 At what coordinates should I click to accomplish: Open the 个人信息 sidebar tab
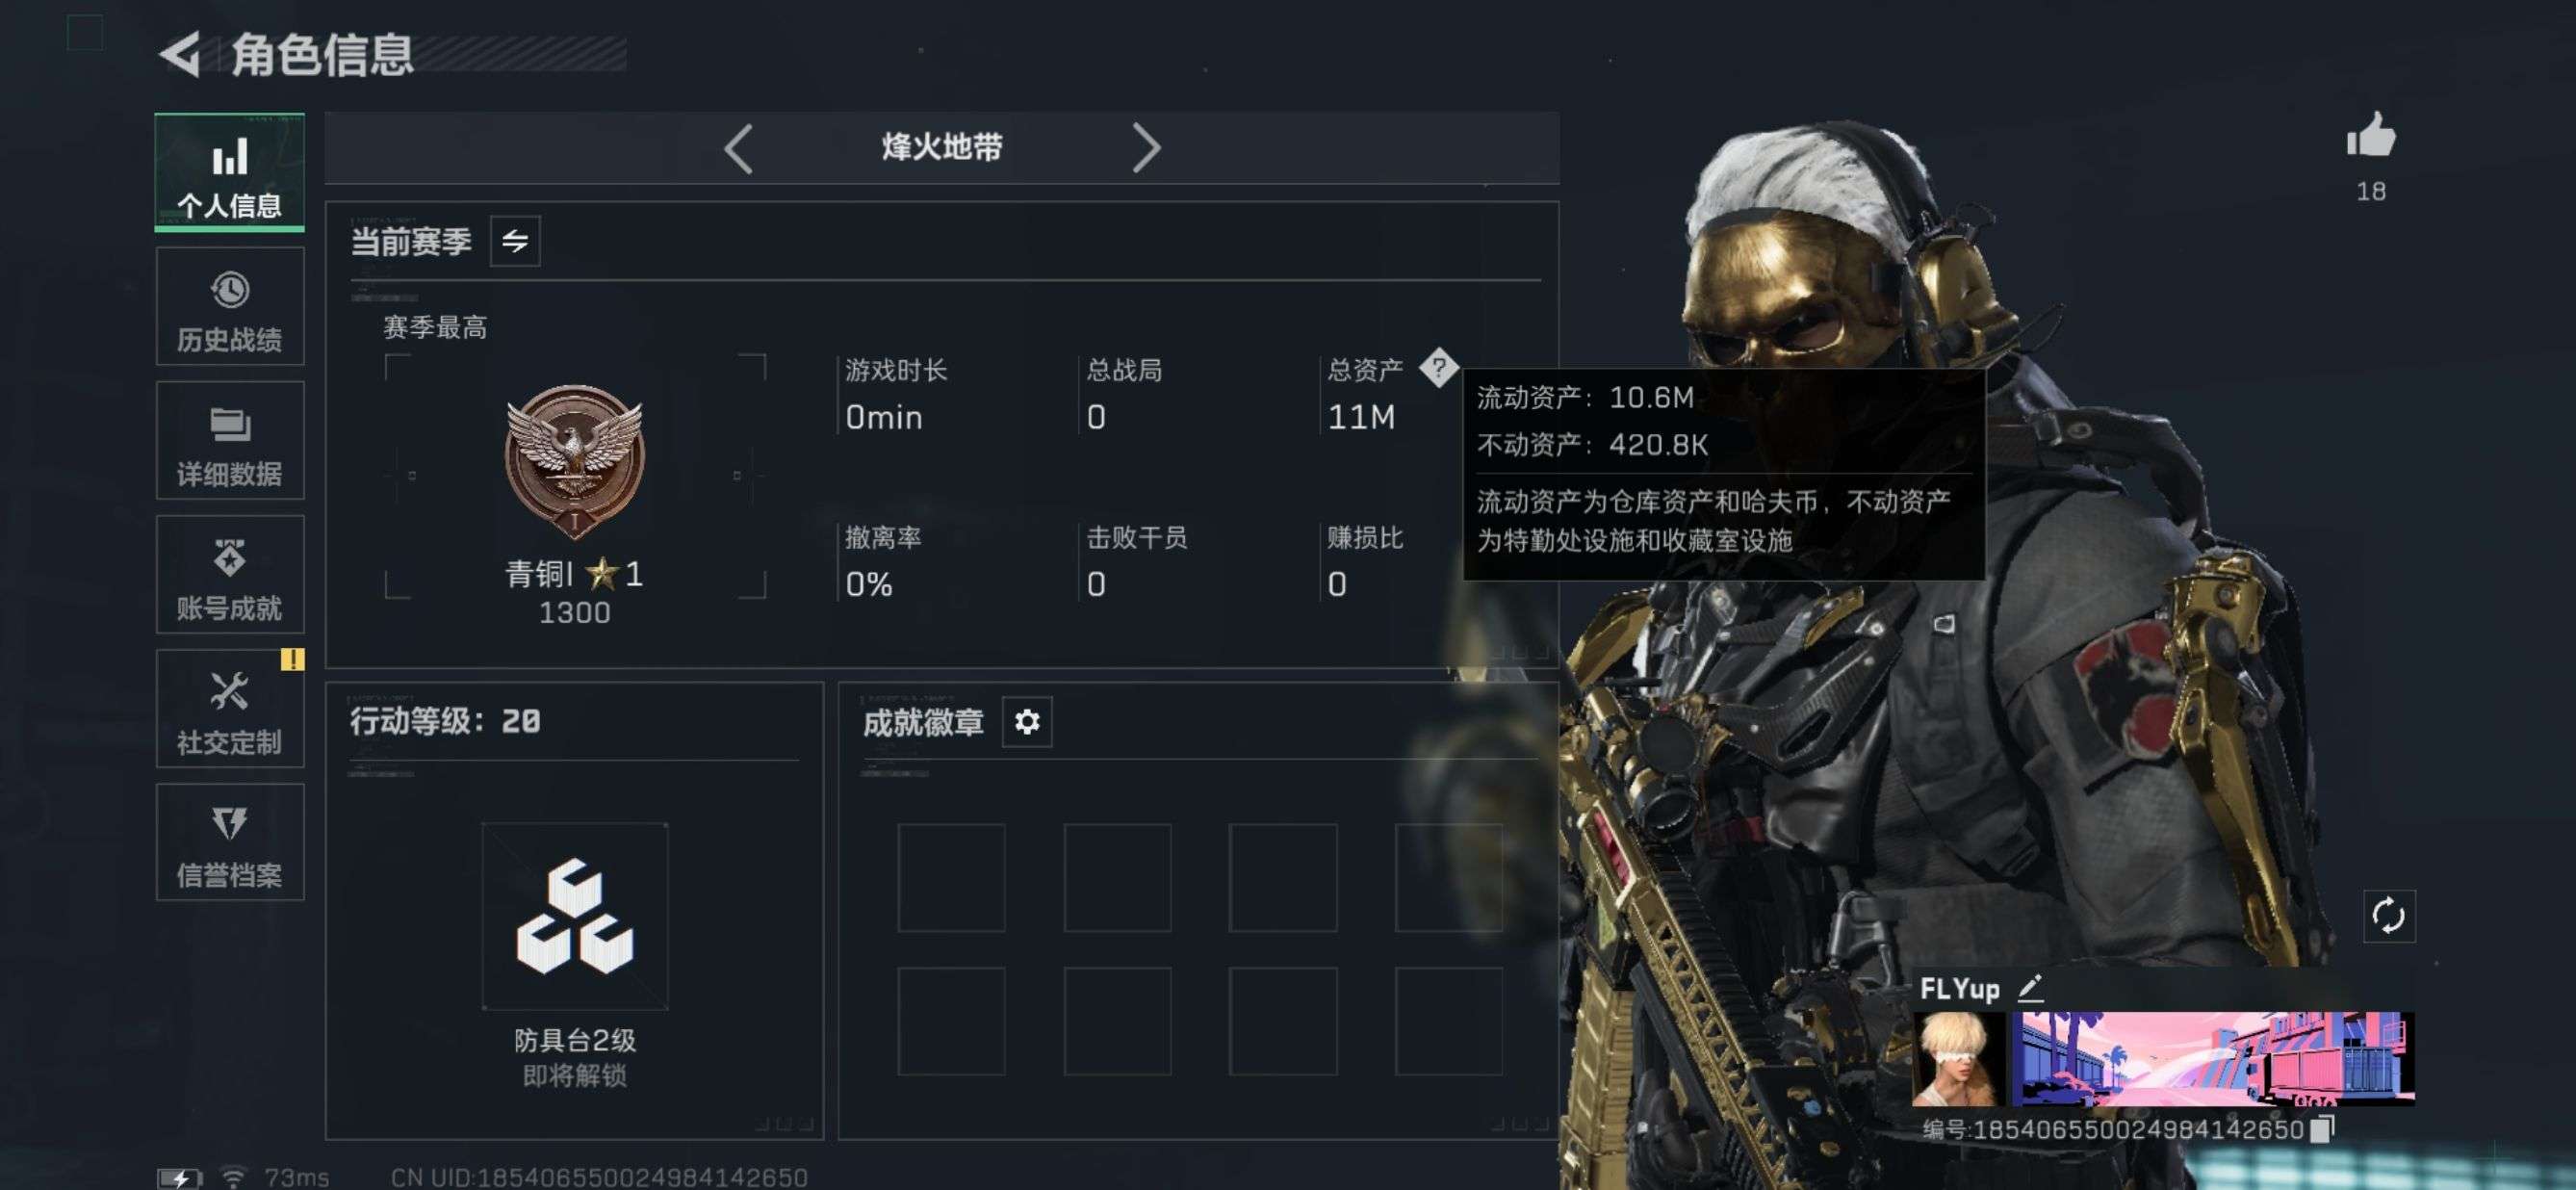229,172
